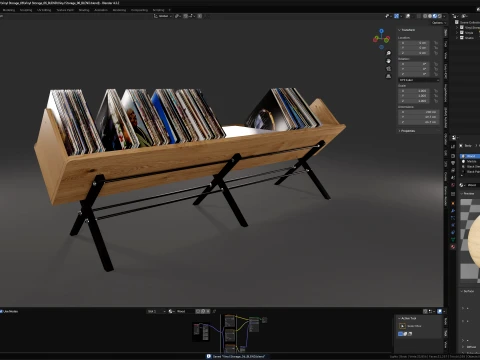This screenshot has width=480, height=360.
Task: Click the Scale X value field
Action: point(414,91)
